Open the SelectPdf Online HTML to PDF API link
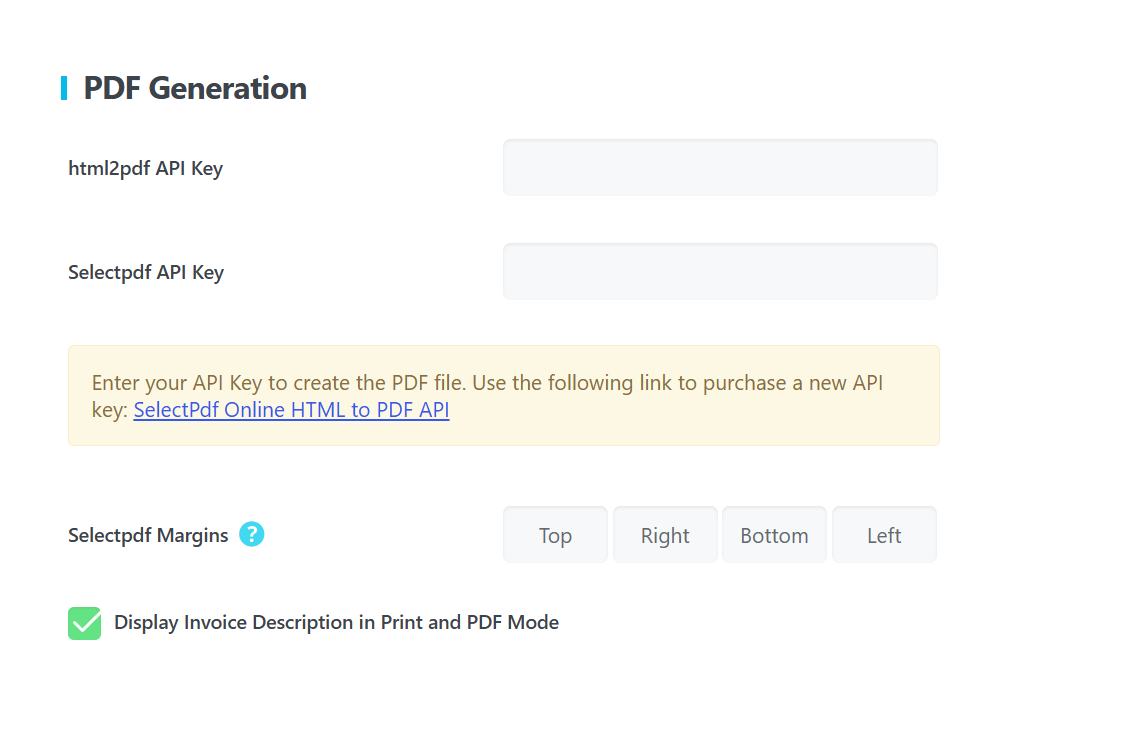 tap(291, 410)
